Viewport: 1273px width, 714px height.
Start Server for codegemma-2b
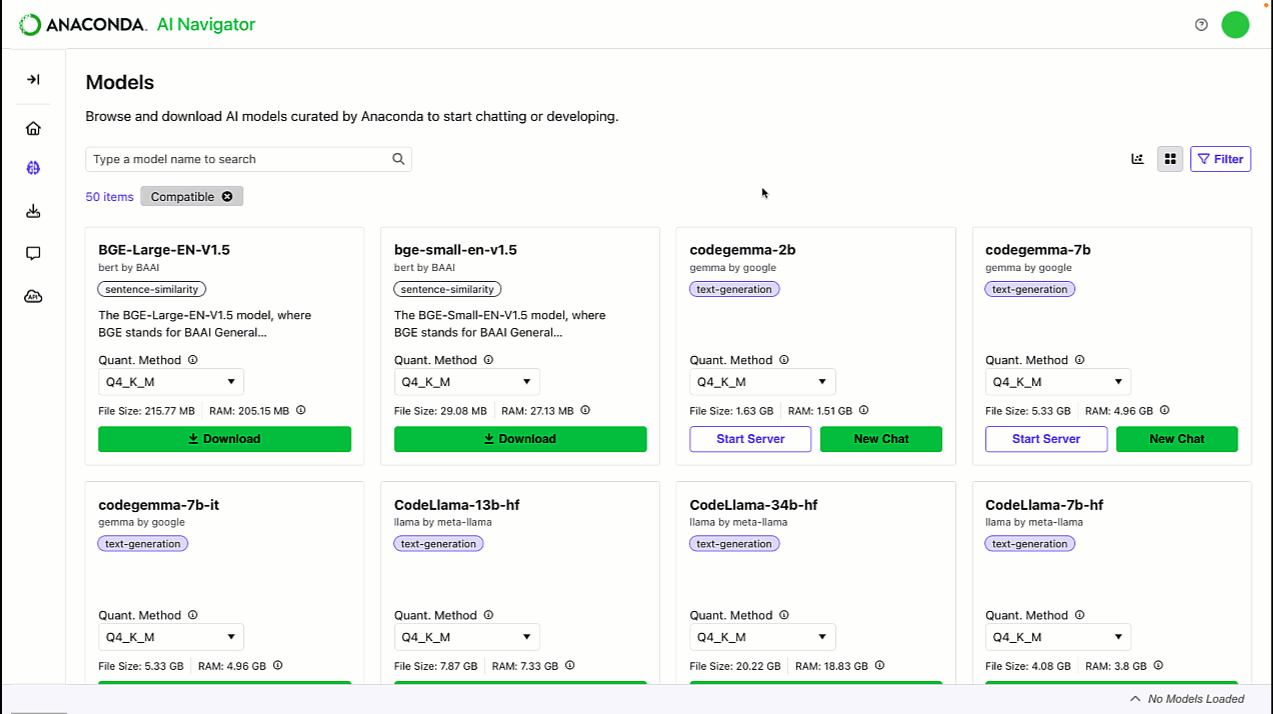point(750,439)
